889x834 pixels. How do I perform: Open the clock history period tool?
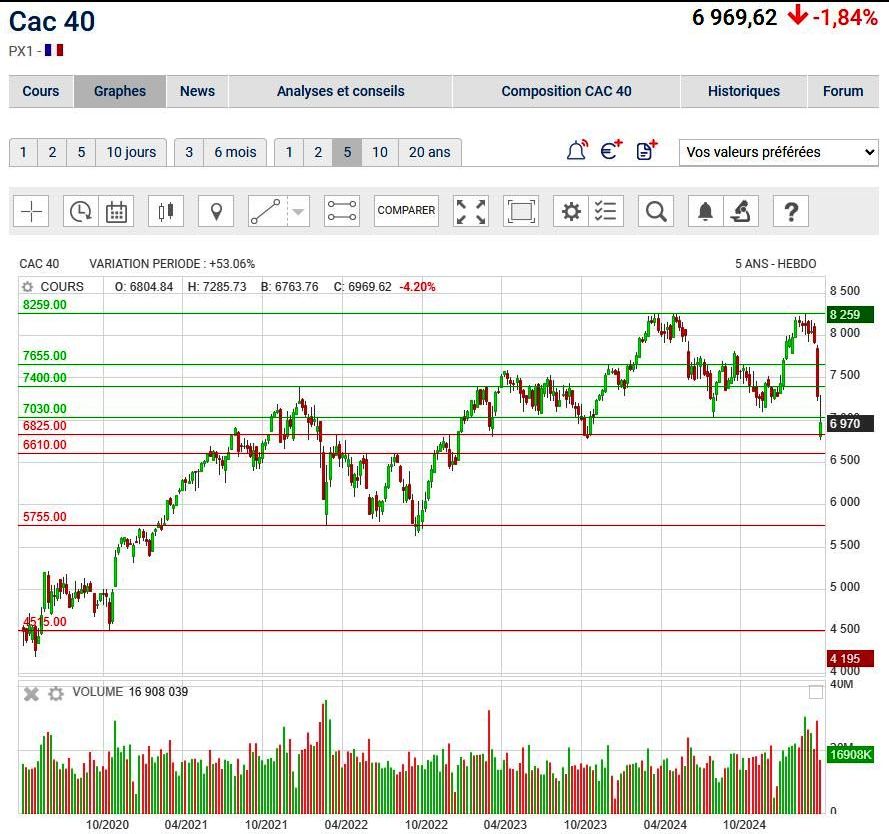coord(81,211)
